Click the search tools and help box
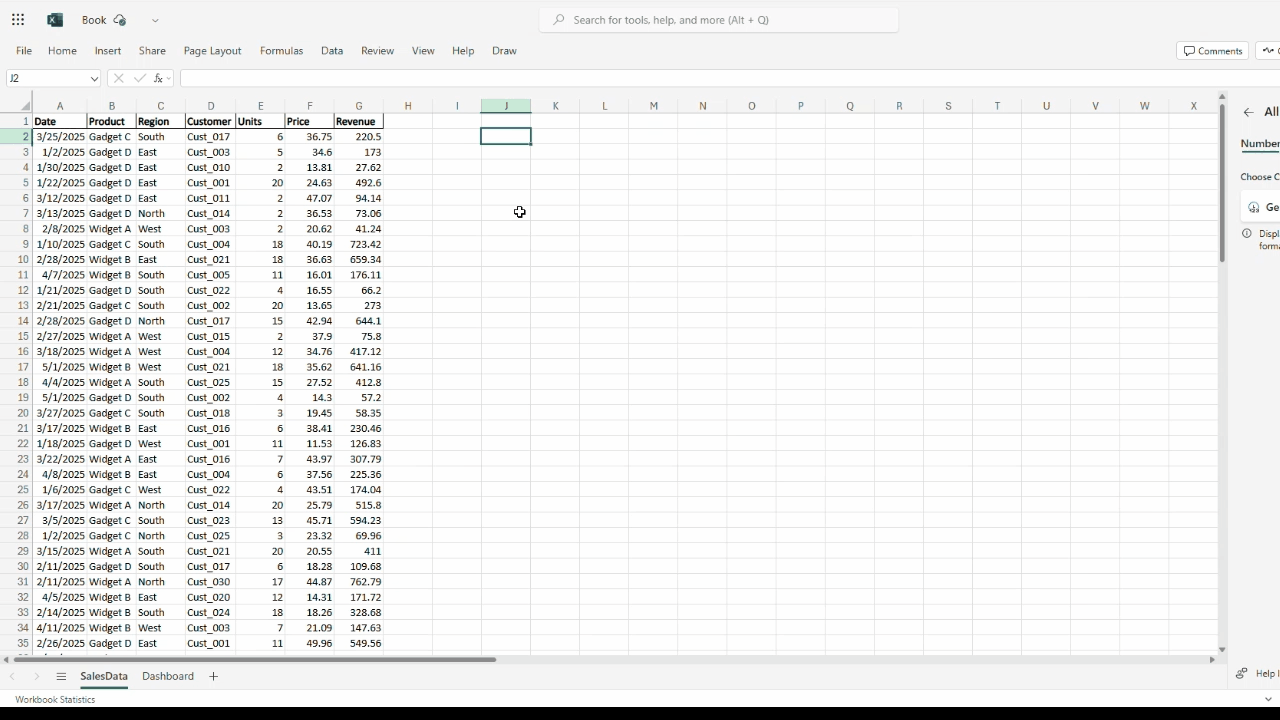Screen dimensions: 1280x720 coord(719,20)
